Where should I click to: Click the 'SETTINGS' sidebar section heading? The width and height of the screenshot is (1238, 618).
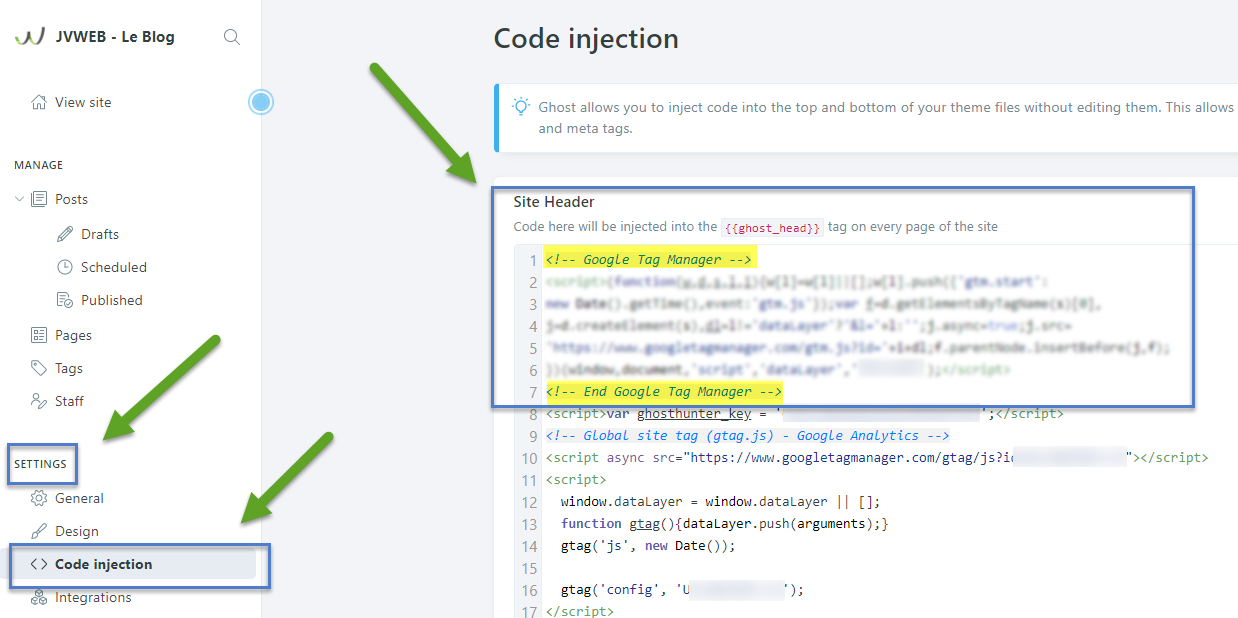pos(41,464)
